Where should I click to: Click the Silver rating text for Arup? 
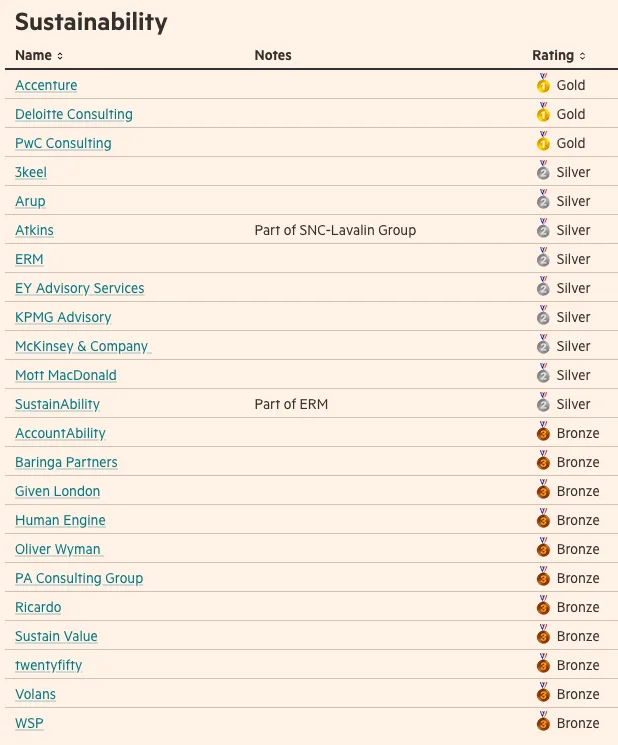[573, 201]
